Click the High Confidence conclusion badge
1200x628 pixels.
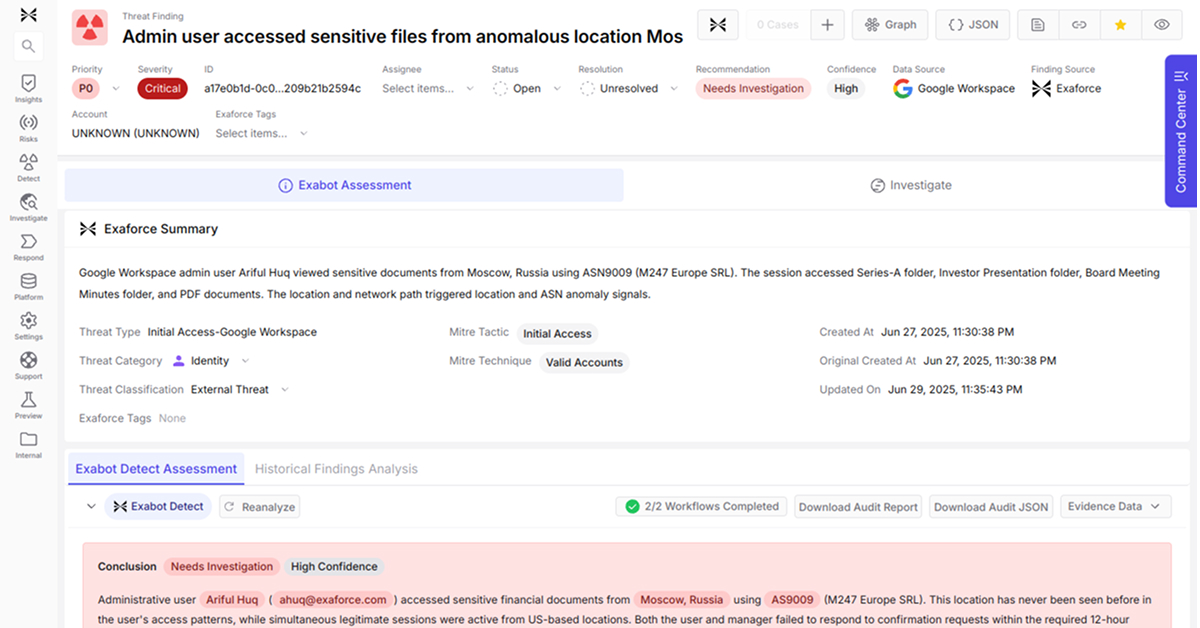334,567
